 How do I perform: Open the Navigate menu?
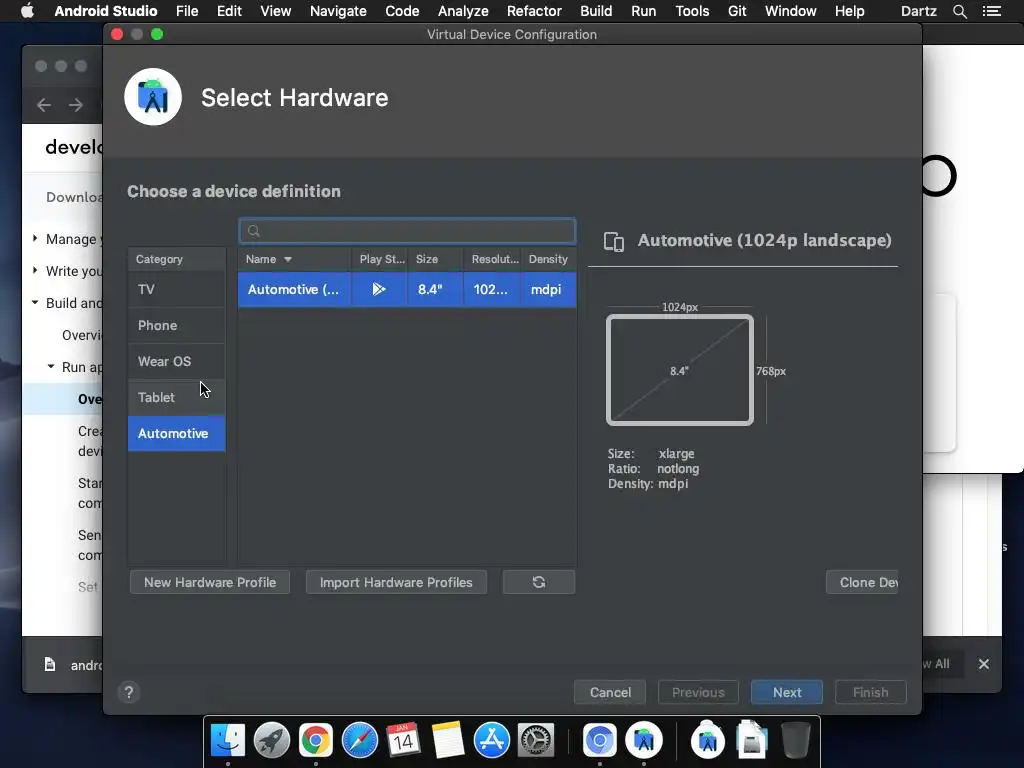pyautogui.click(x=338, y=11)
